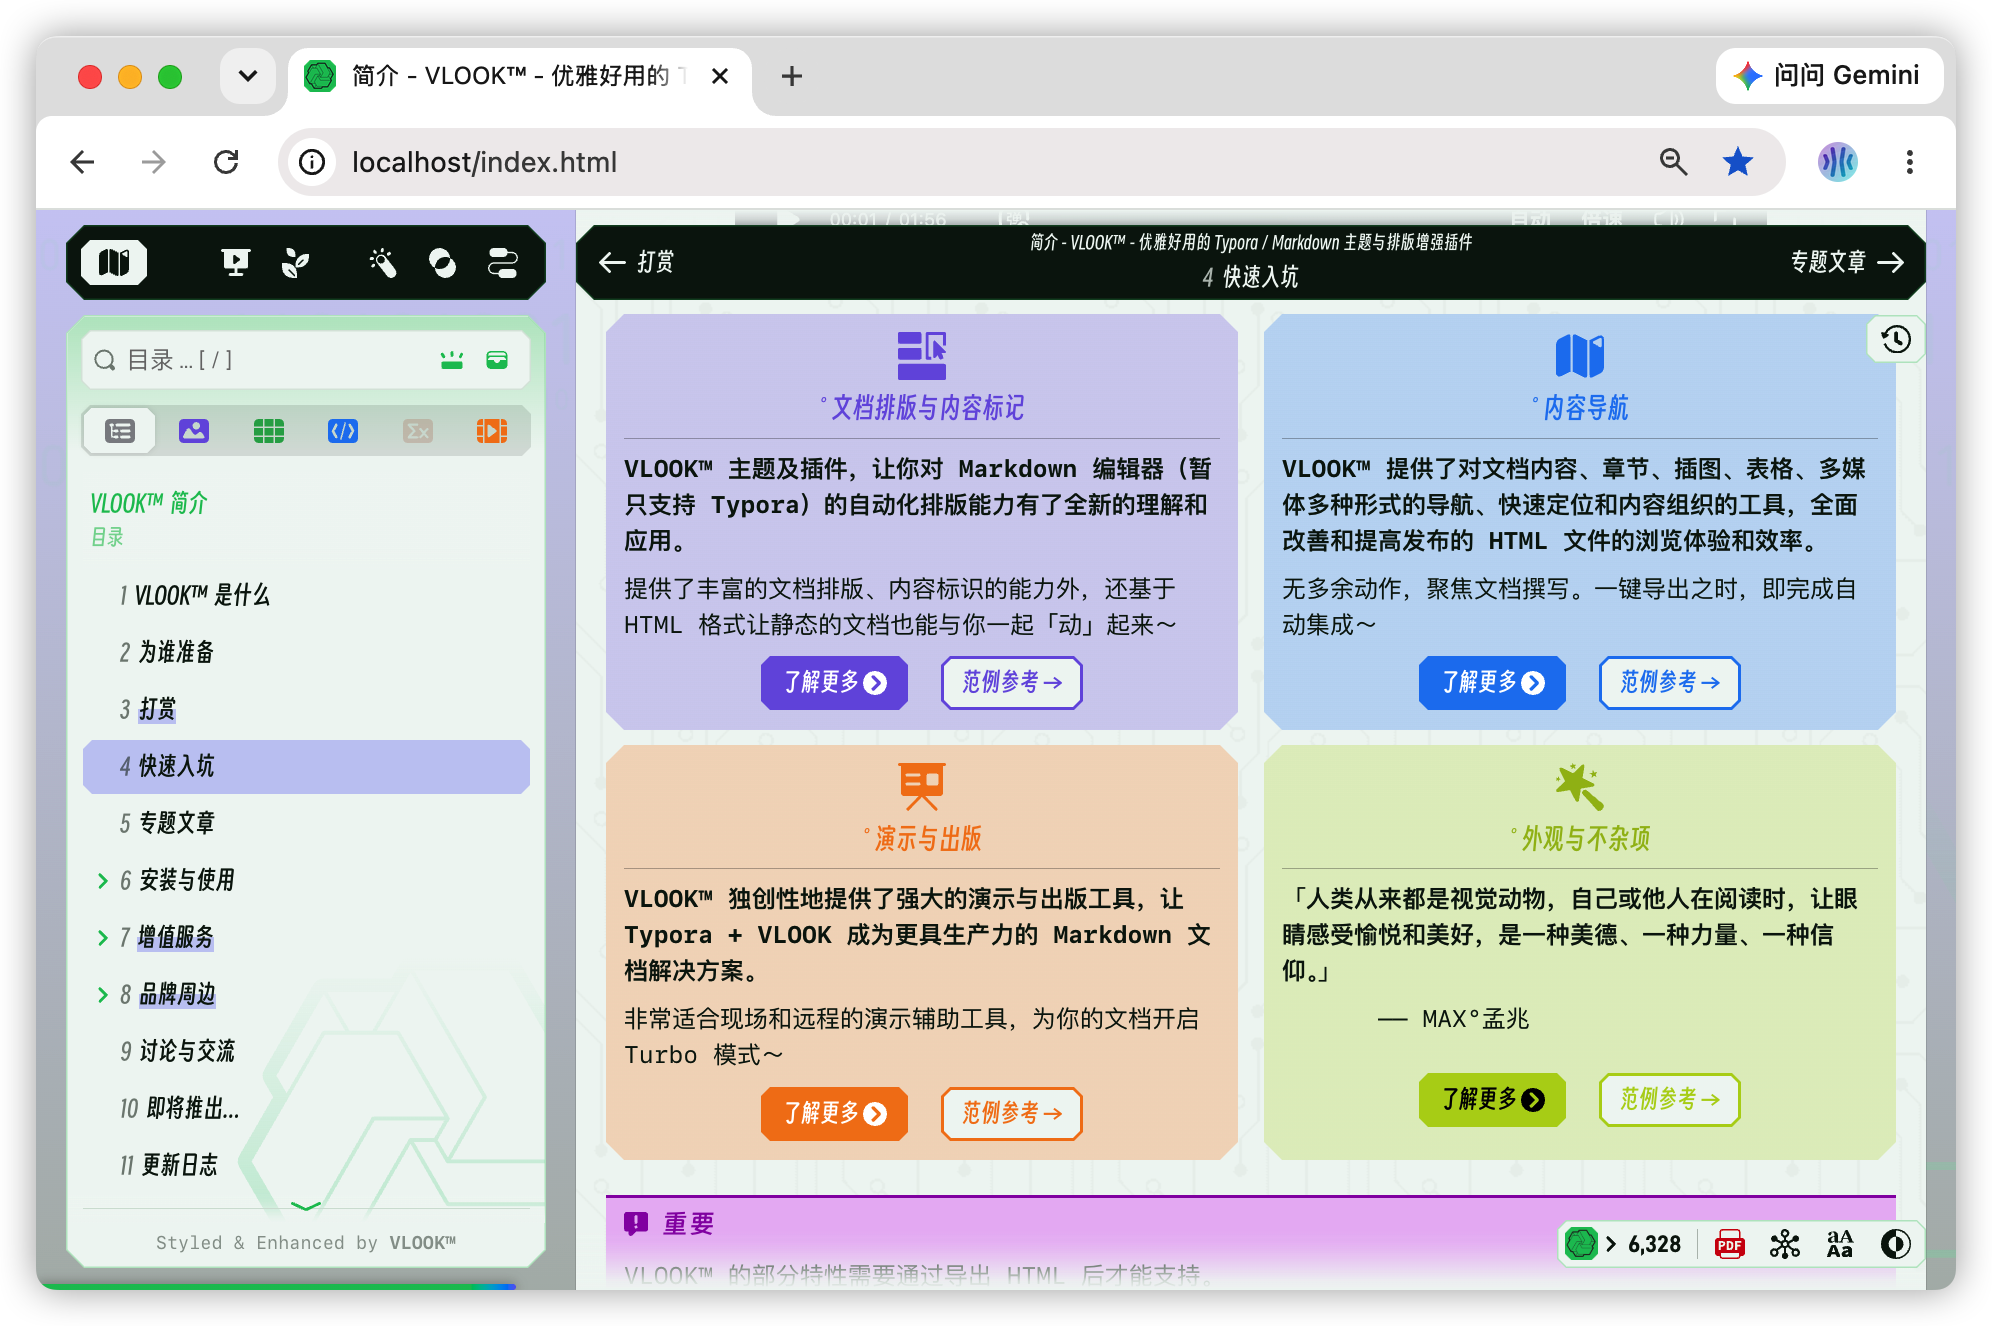The image size is (1992, 1326).
Task: Click the green down chevron below outline
Action: [x=306, y=1206]
